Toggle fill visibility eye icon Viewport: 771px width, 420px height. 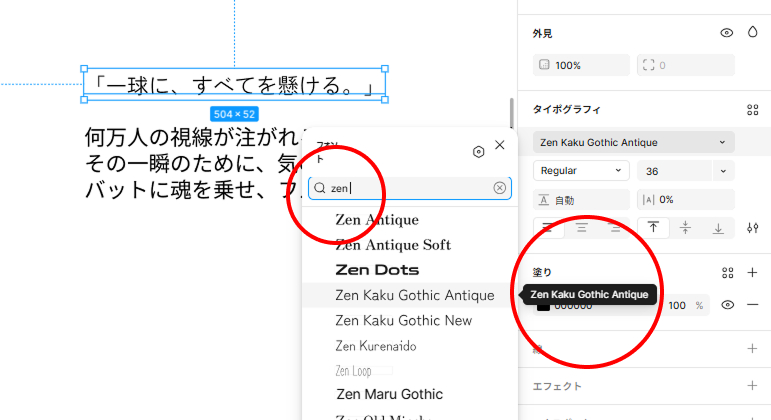728,305
